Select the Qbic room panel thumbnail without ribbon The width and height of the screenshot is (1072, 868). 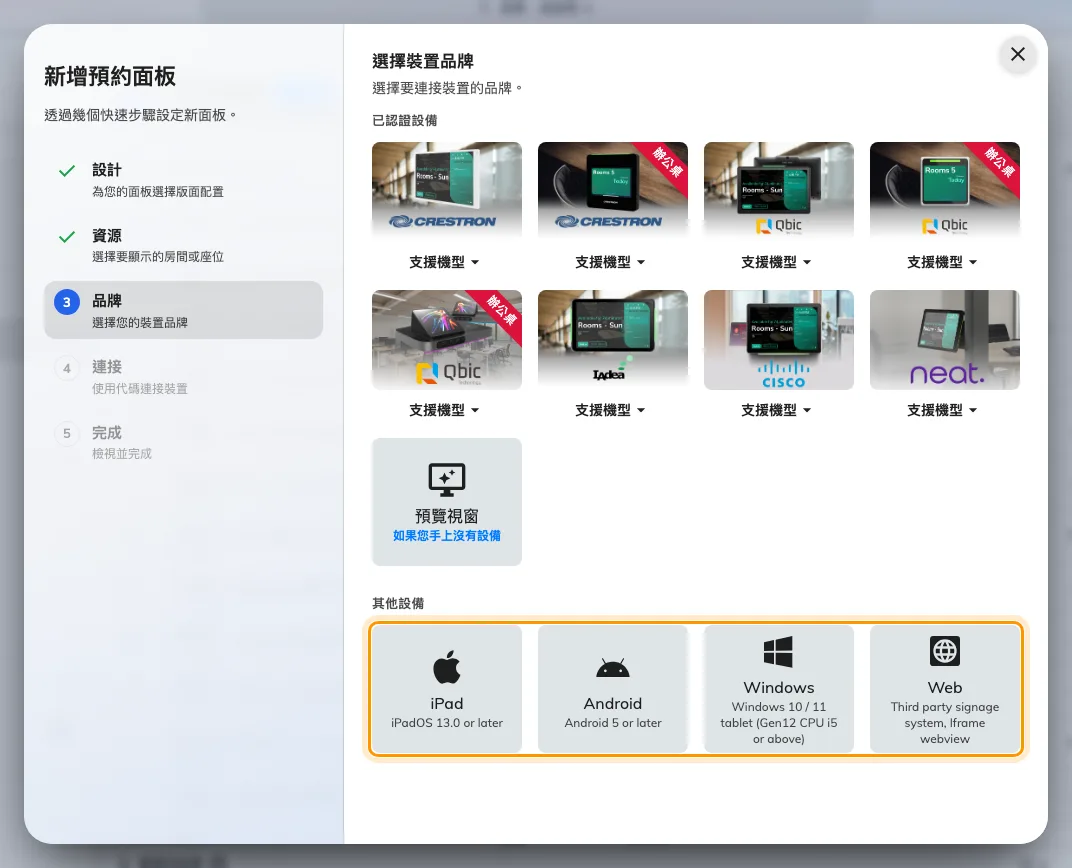779,189
